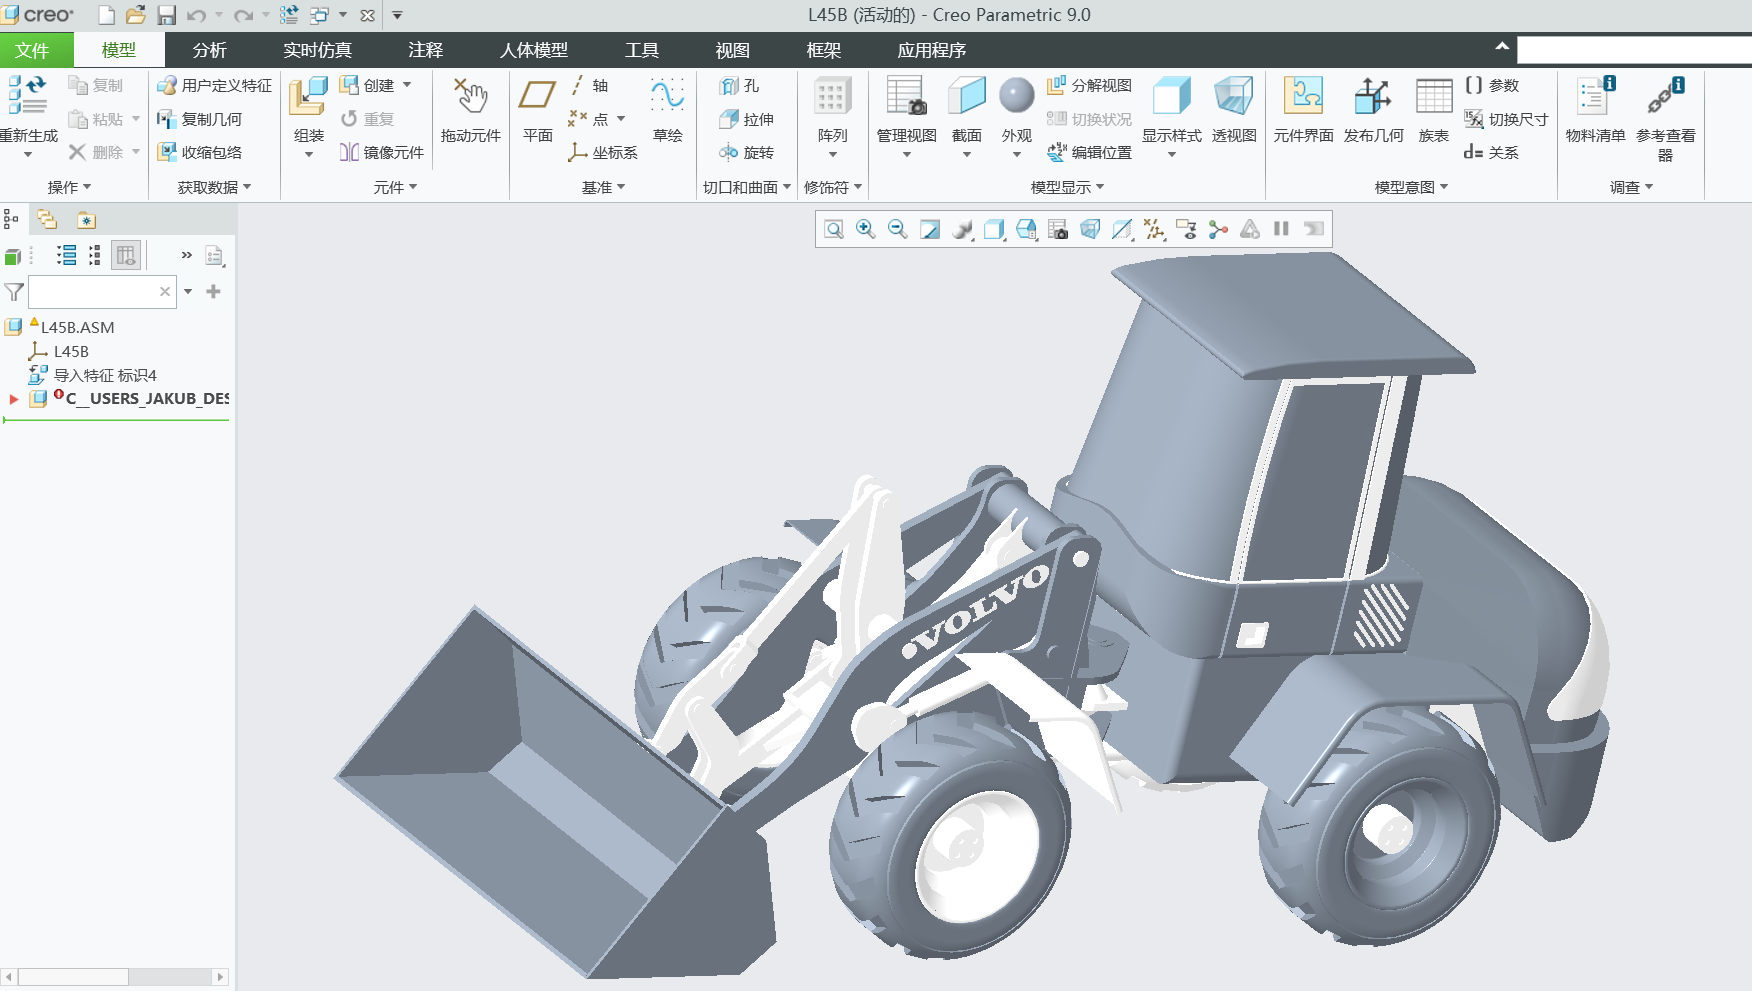Open the 文件 menu

click(x=32, y=50)
